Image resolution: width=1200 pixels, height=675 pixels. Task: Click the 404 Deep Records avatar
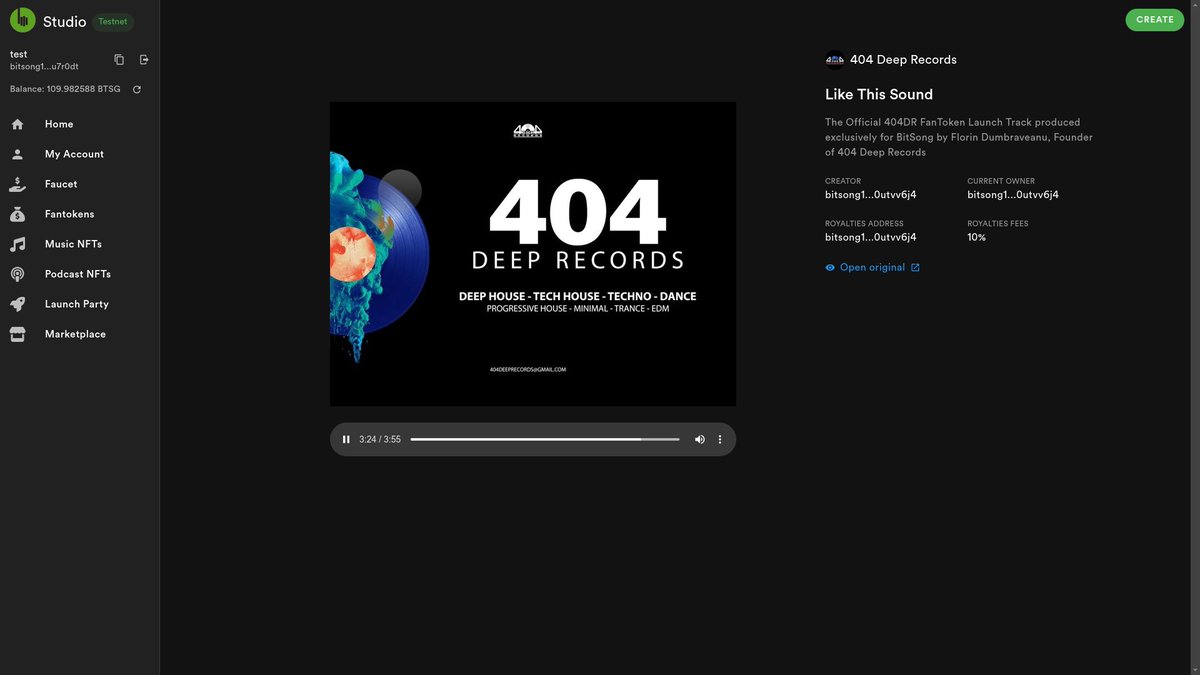click(835, 60)
